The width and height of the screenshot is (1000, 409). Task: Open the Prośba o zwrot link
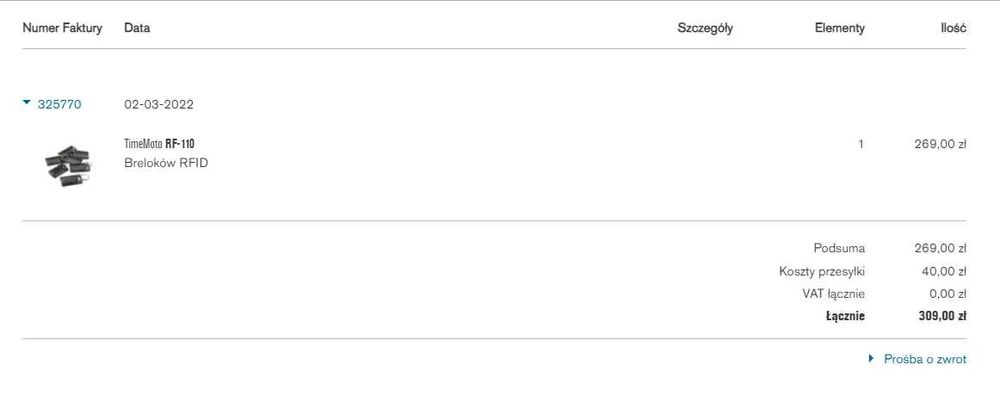(925, 359)
